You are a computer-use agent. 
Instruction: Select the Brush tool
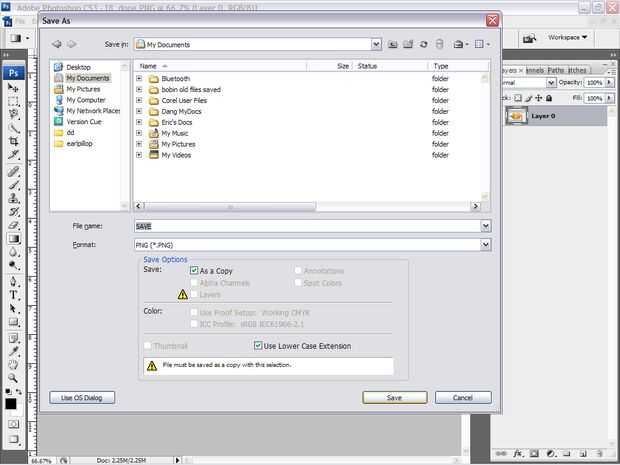(13, 185)
